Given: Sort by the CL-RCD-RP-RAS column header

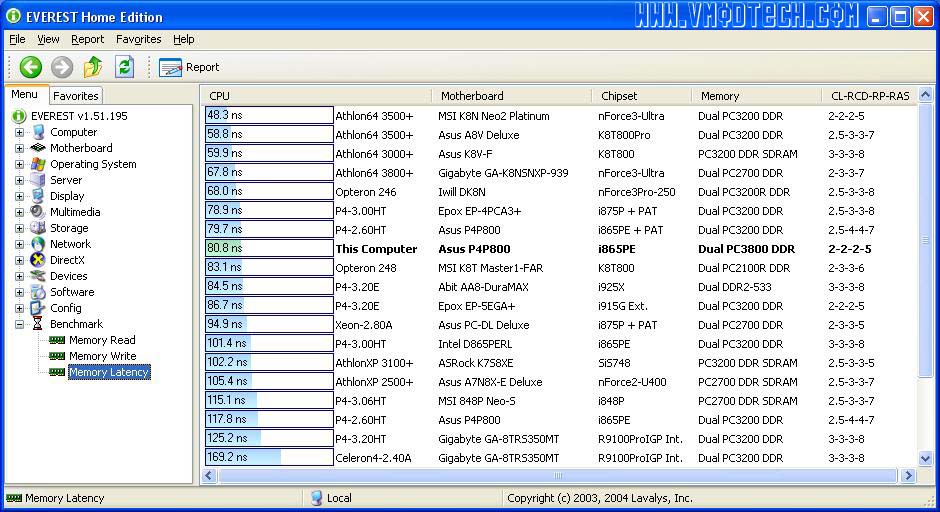Looking at the screenshot, I should click(x=870, y=96).
